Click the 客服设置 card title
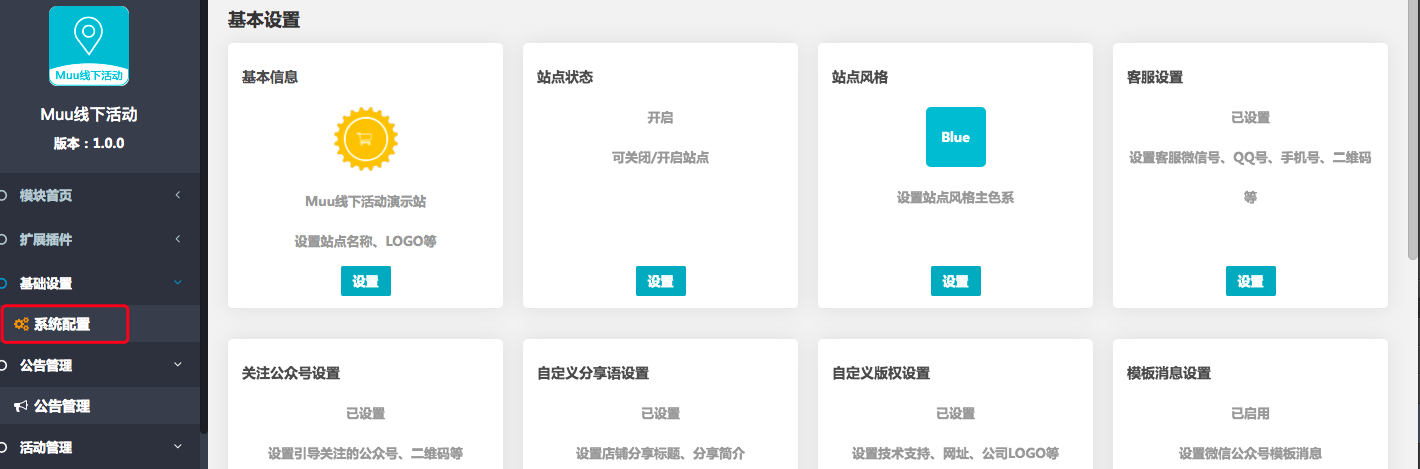This screenshot has height=469, width=1420. (x=1155, y=77)
